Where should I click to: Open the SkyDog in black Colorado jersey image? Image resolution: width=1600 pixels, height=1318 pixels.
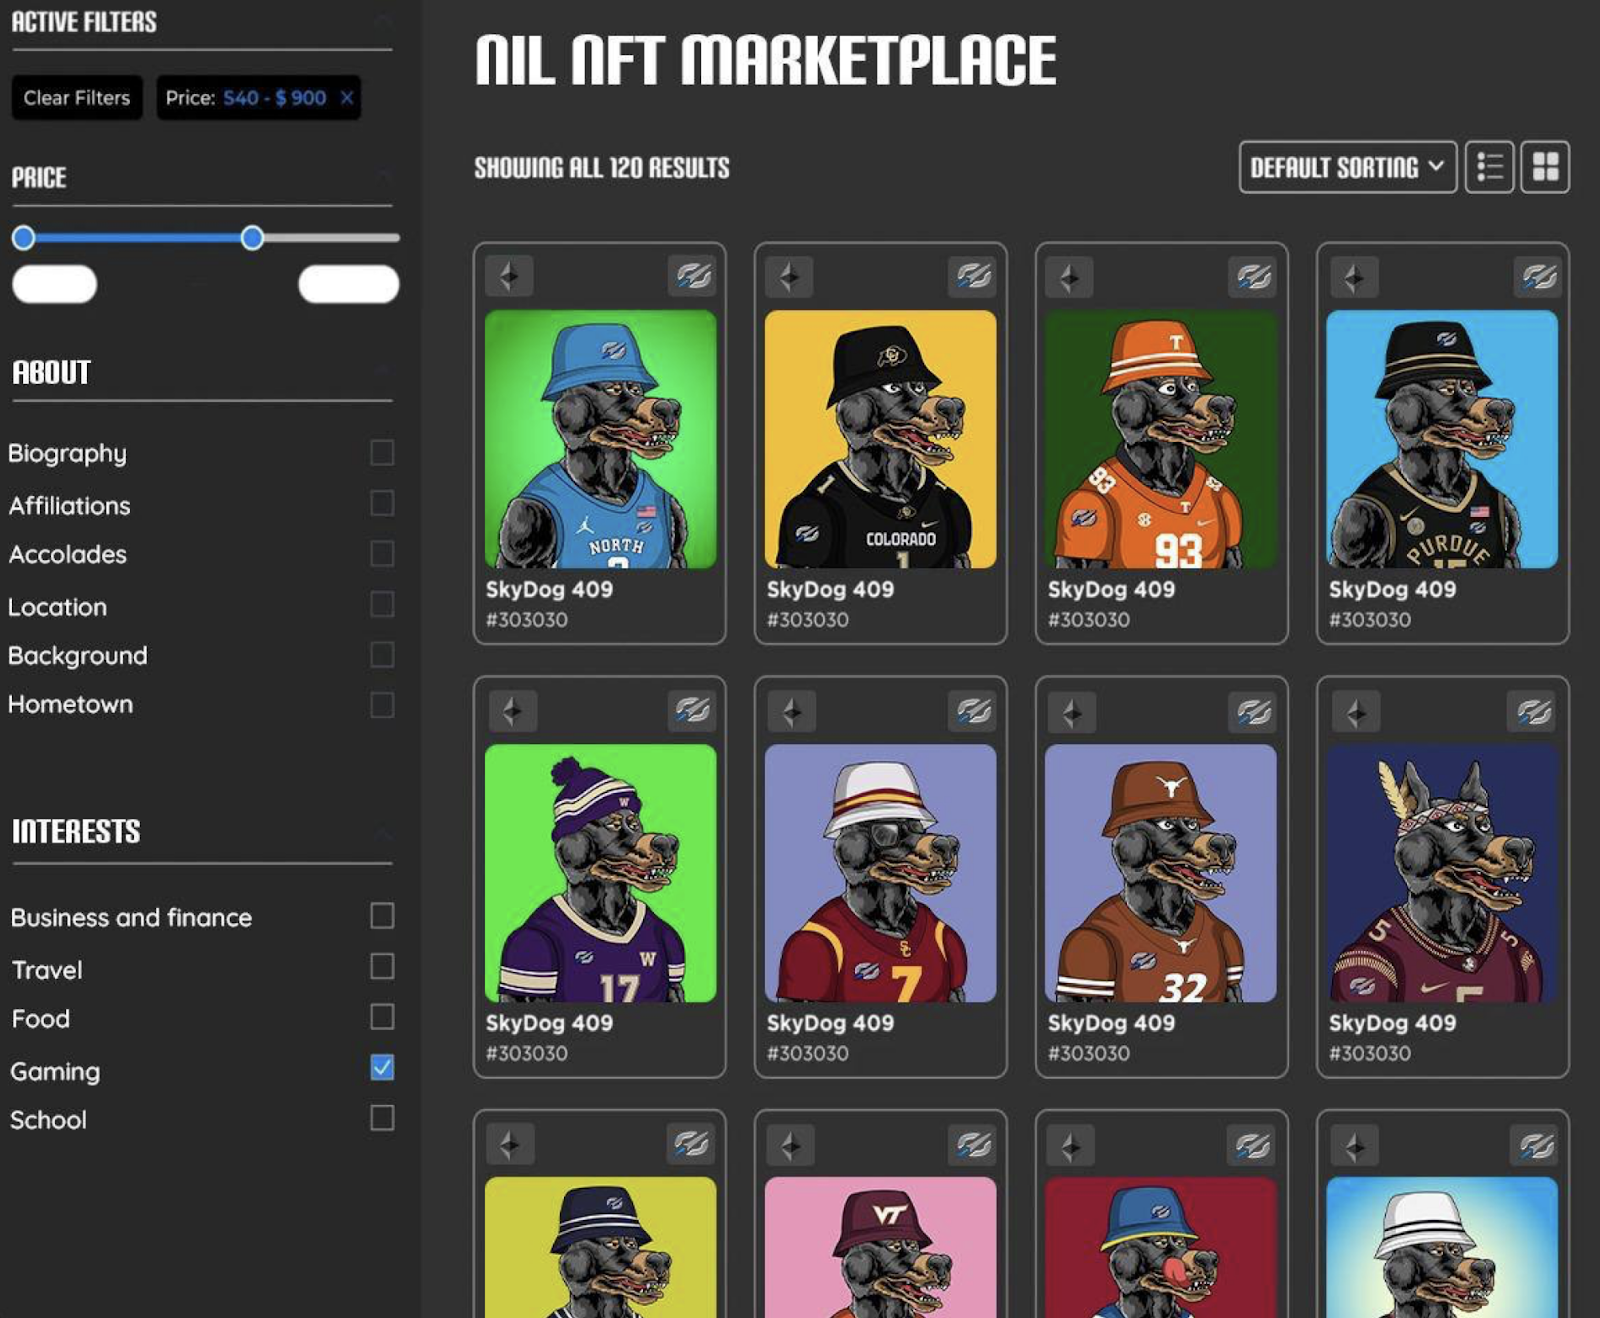[x=880, y=439]
